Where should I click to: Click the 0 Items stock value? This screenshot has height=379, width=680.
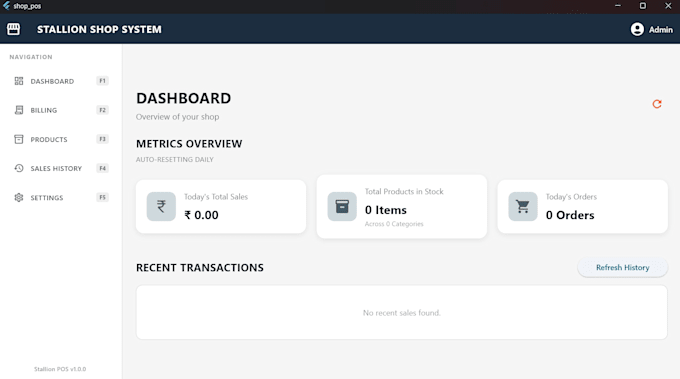pos(386,210)
